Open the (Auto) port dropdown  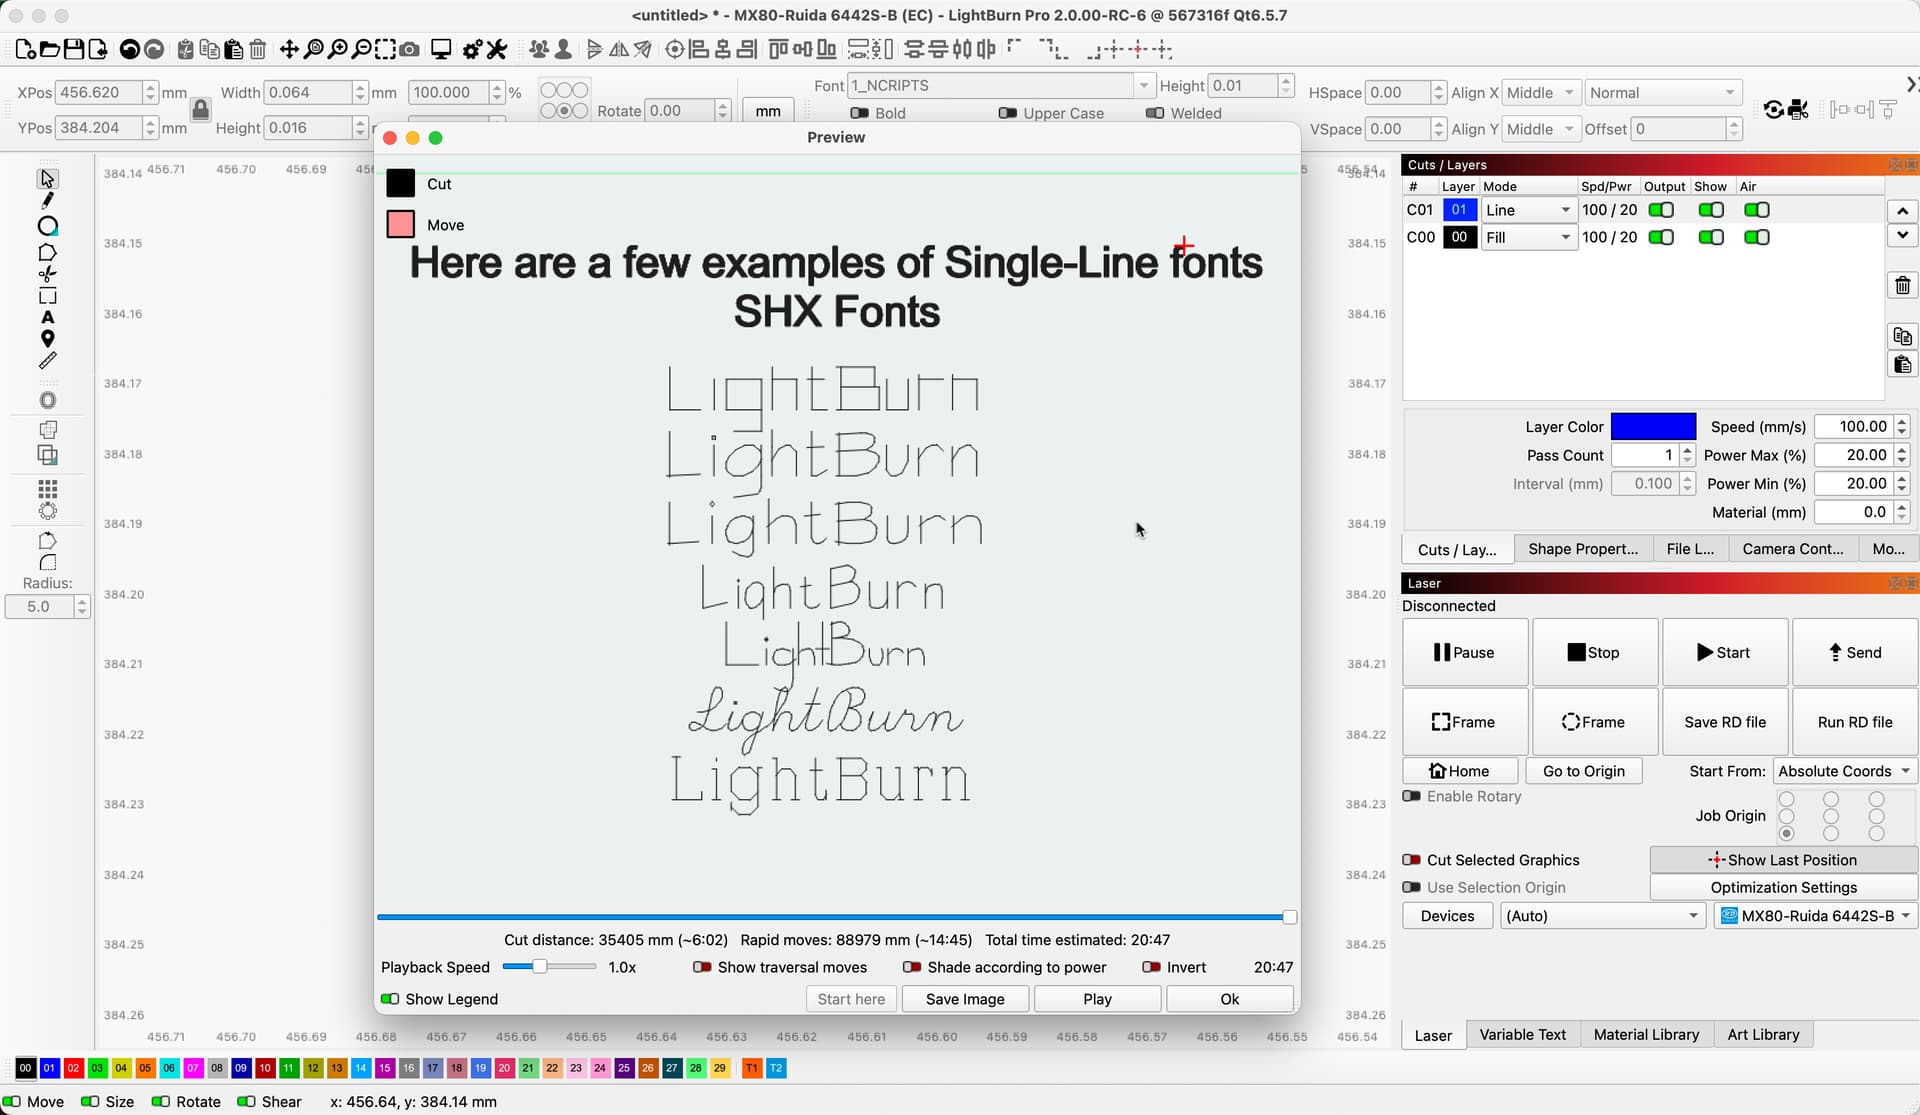click(x=1602, y=916)
